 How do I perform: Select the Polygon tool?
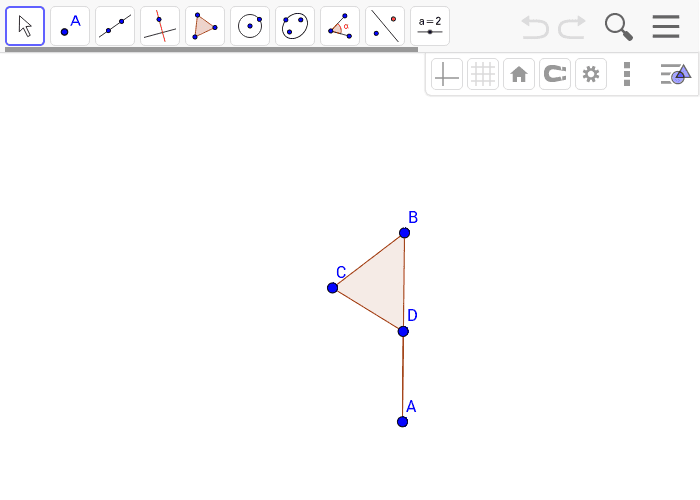pyautogui.click(x=205, y=26)
